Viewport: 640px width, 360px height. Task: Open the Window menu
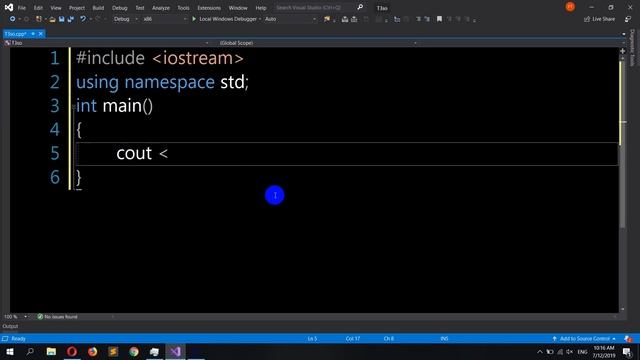pos(238,8)
